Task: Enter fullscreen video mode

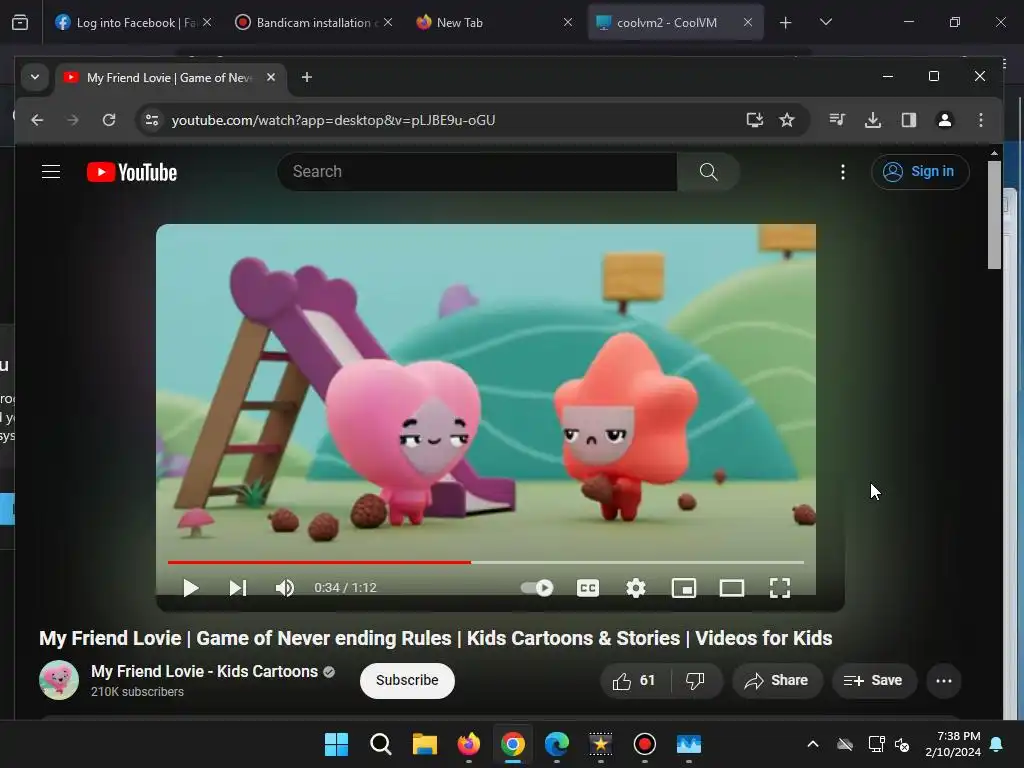Action: click(x=780, y=588)
